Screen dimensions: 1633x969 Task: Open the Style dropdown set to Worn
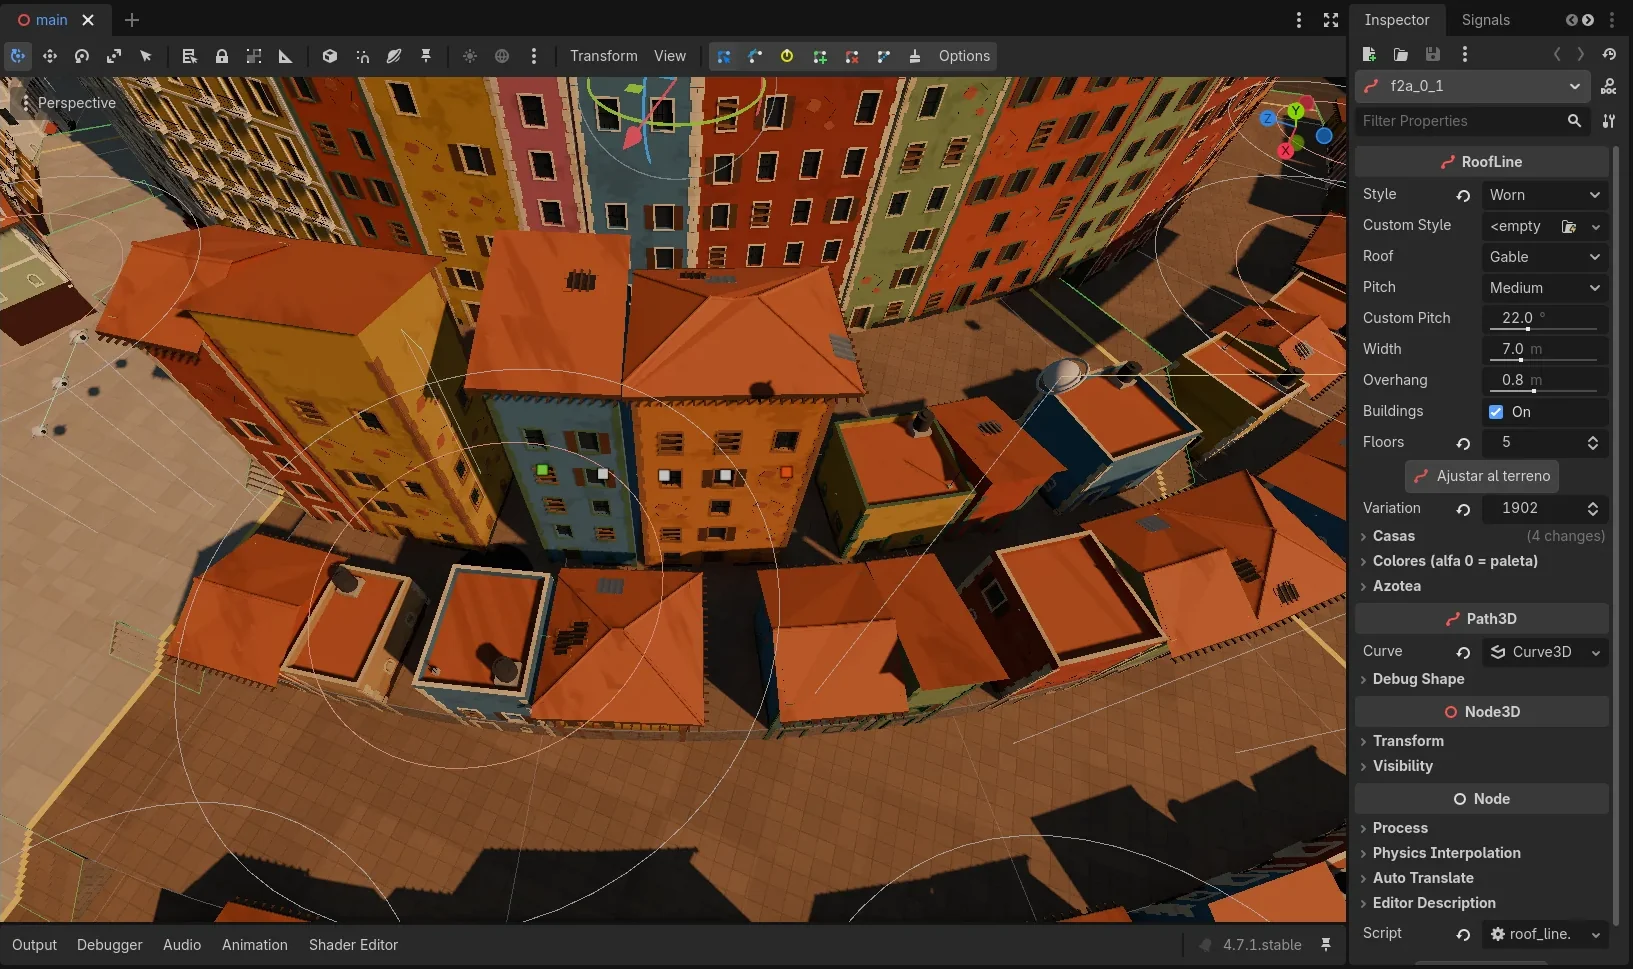point(1545,195)
